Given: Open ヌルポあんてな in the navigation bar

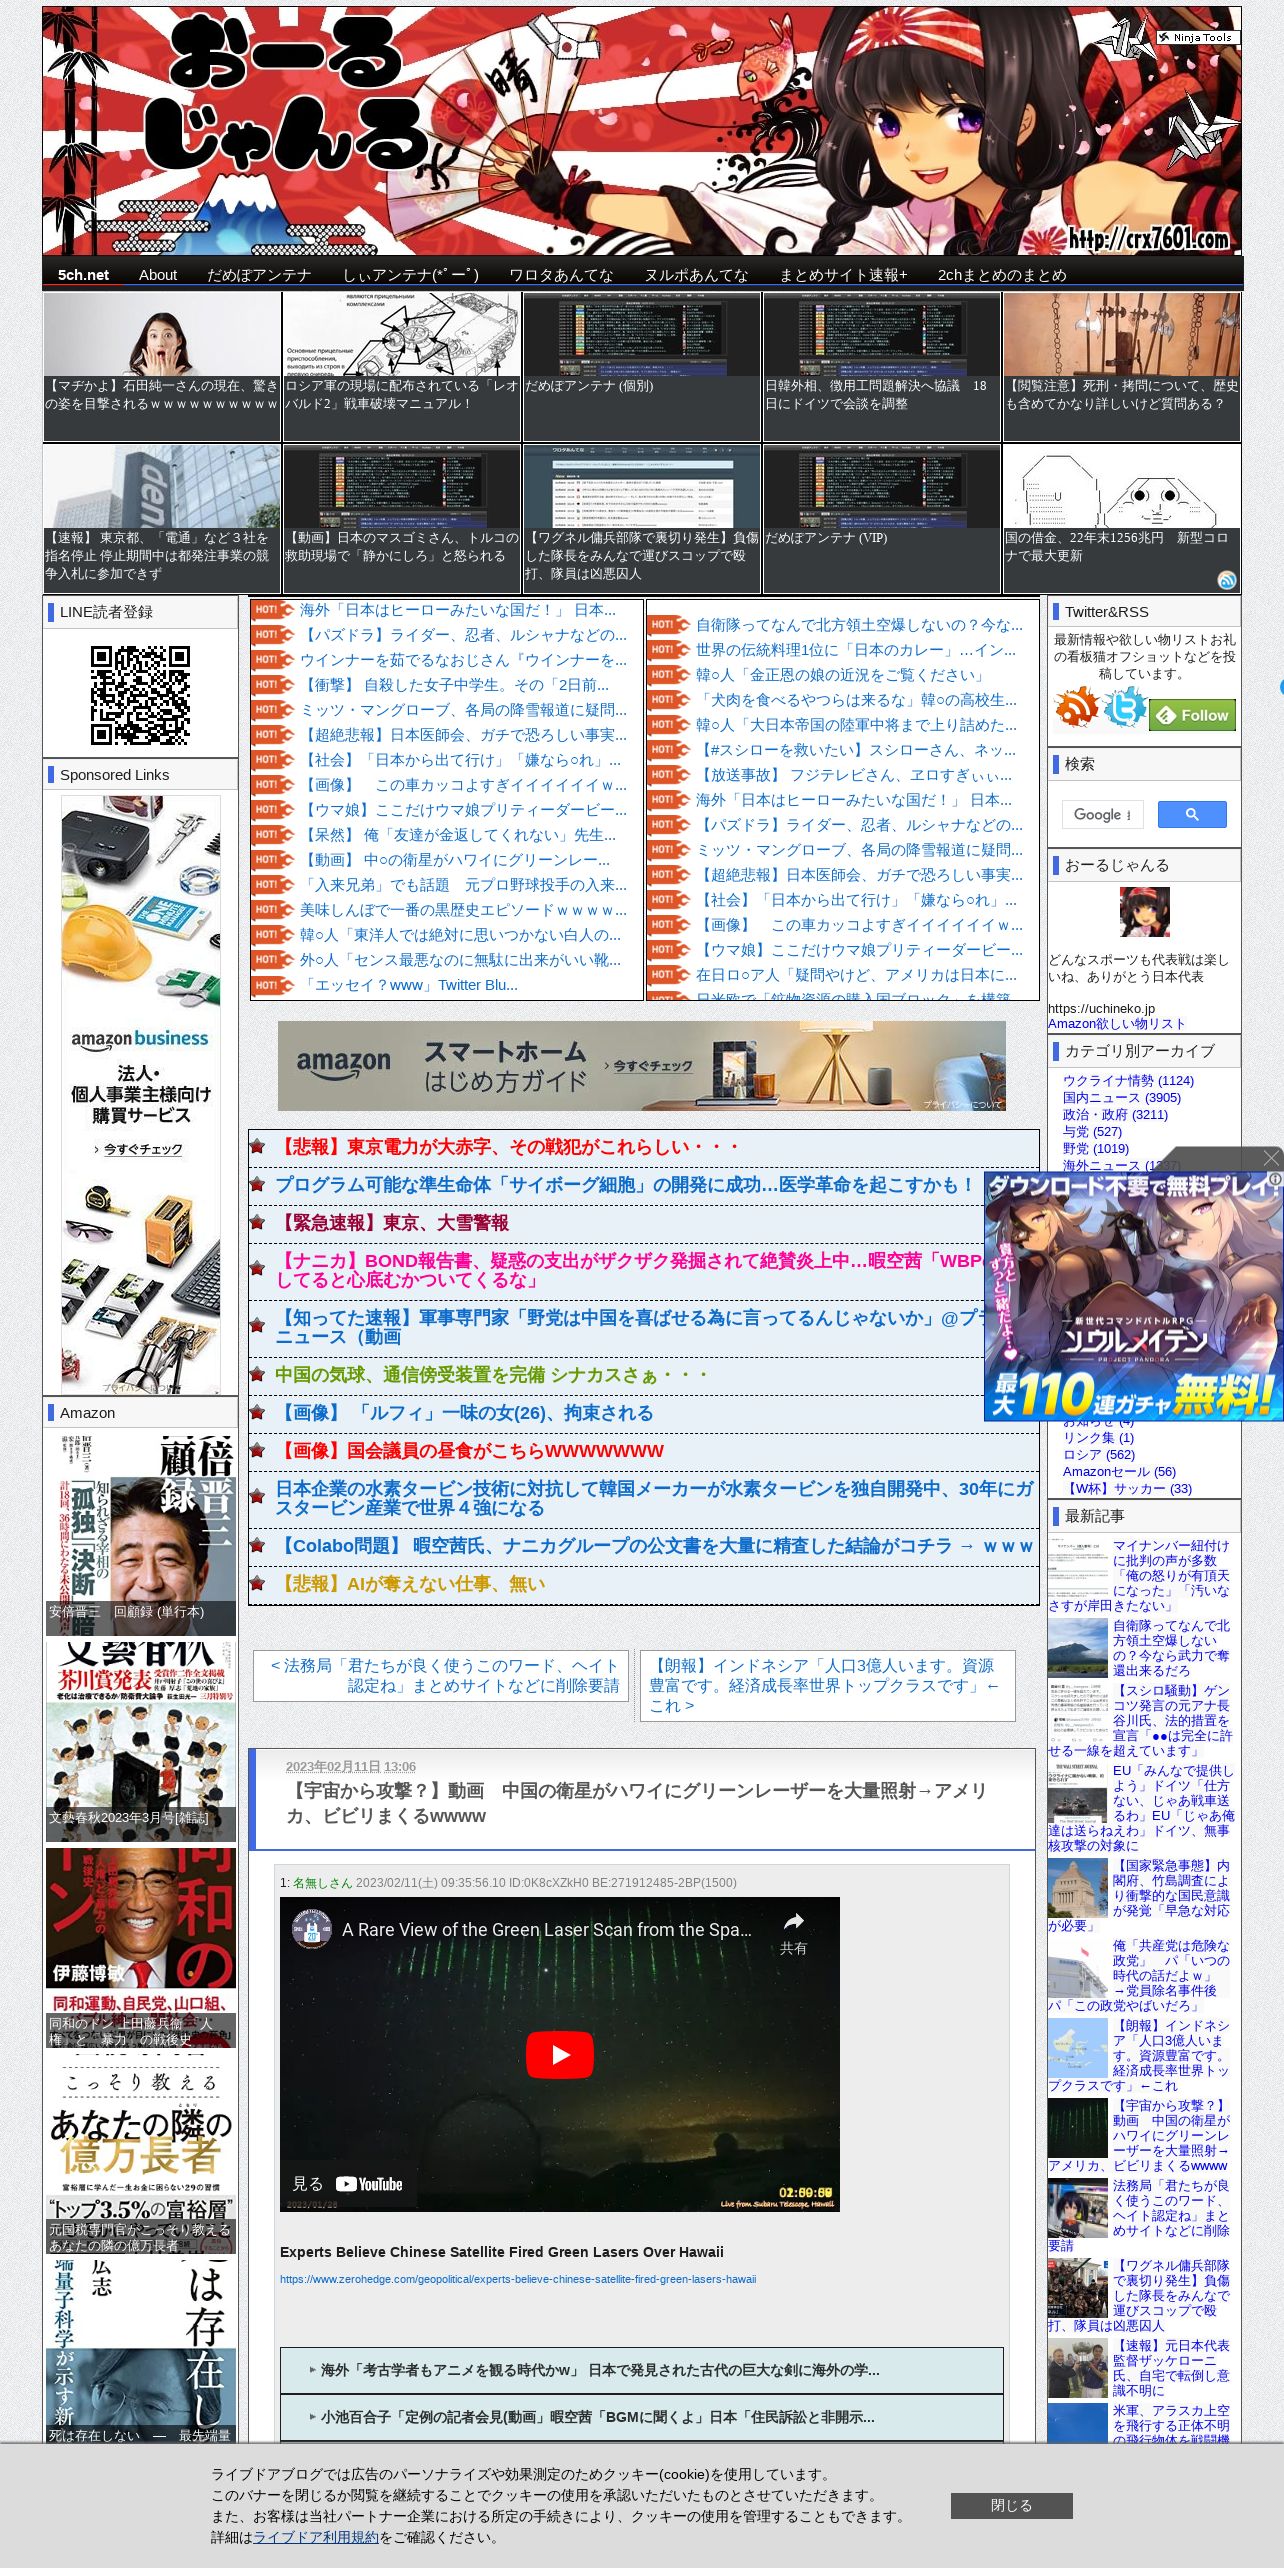Looking at the screenshot, I should point(696,275).
